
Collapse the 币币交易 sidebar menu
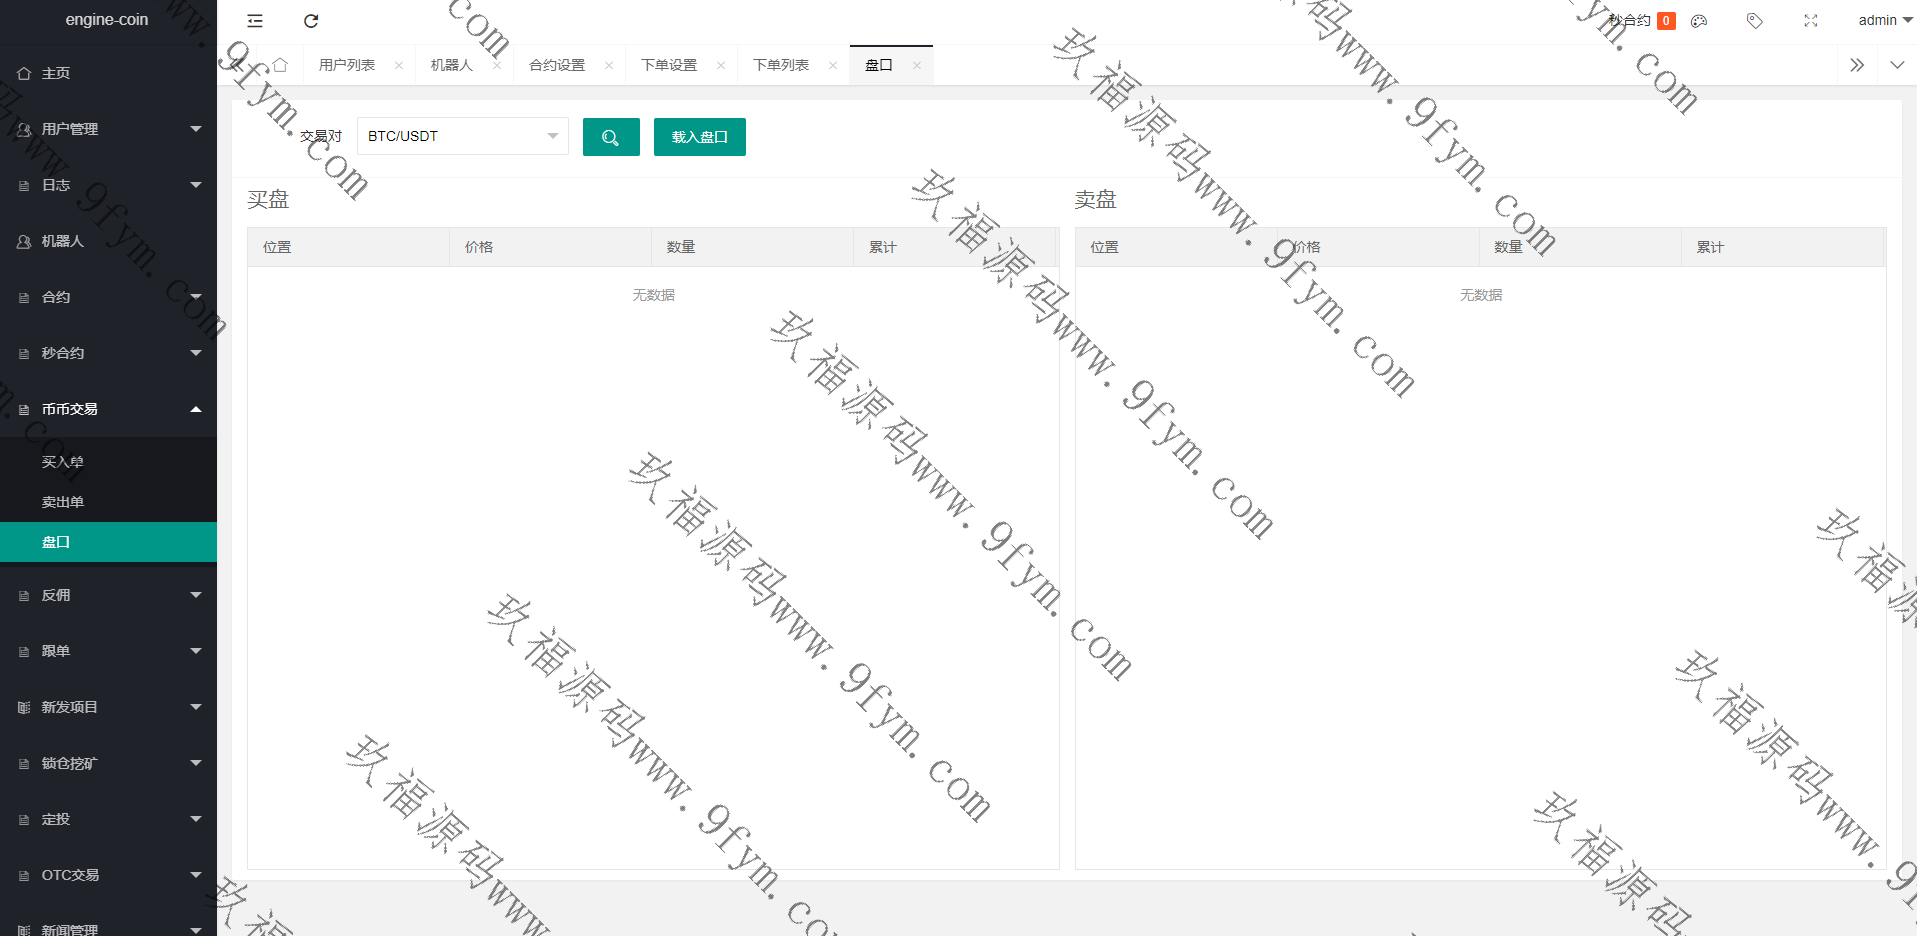click(108, 409)
